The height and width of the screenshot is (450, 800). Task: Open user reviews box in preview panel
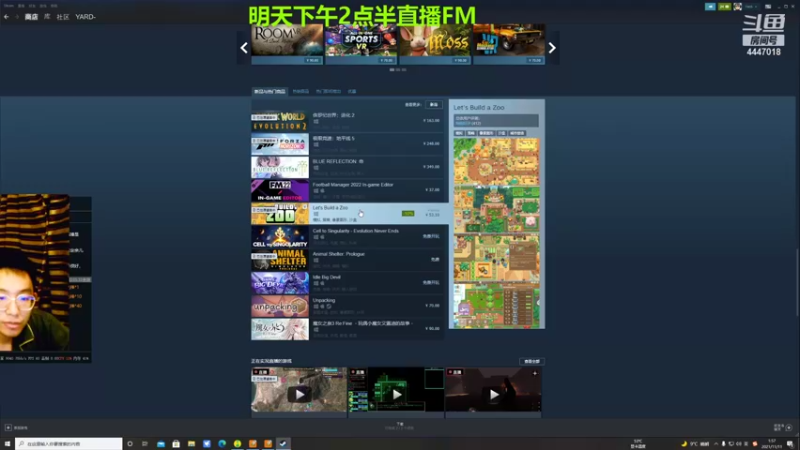click(496, 120)
